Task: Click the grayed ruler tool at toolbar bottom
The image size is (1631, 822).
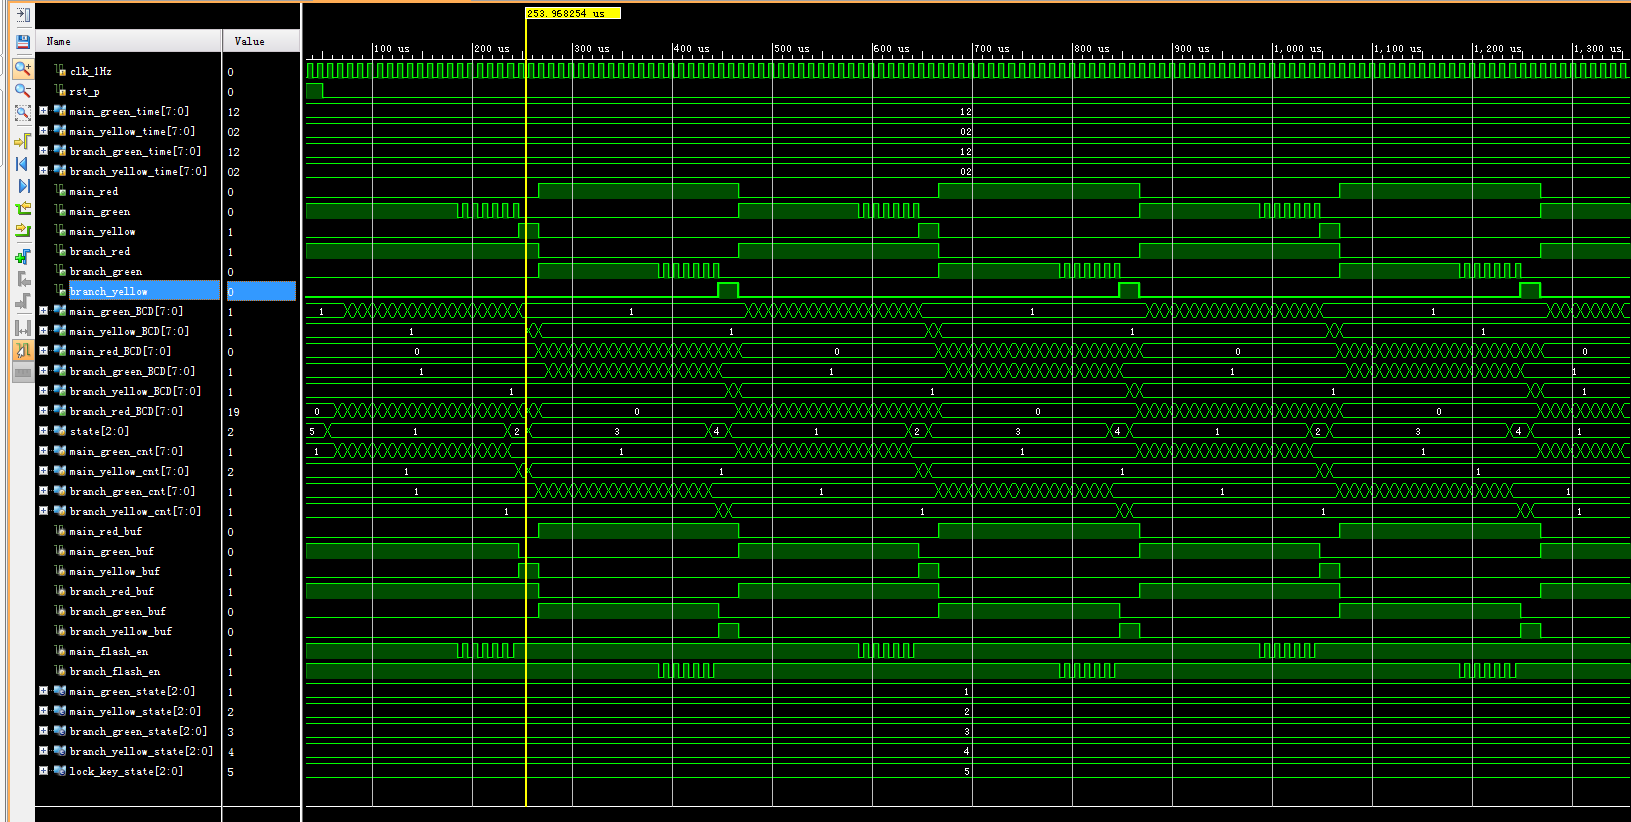Action: [22, 372]
